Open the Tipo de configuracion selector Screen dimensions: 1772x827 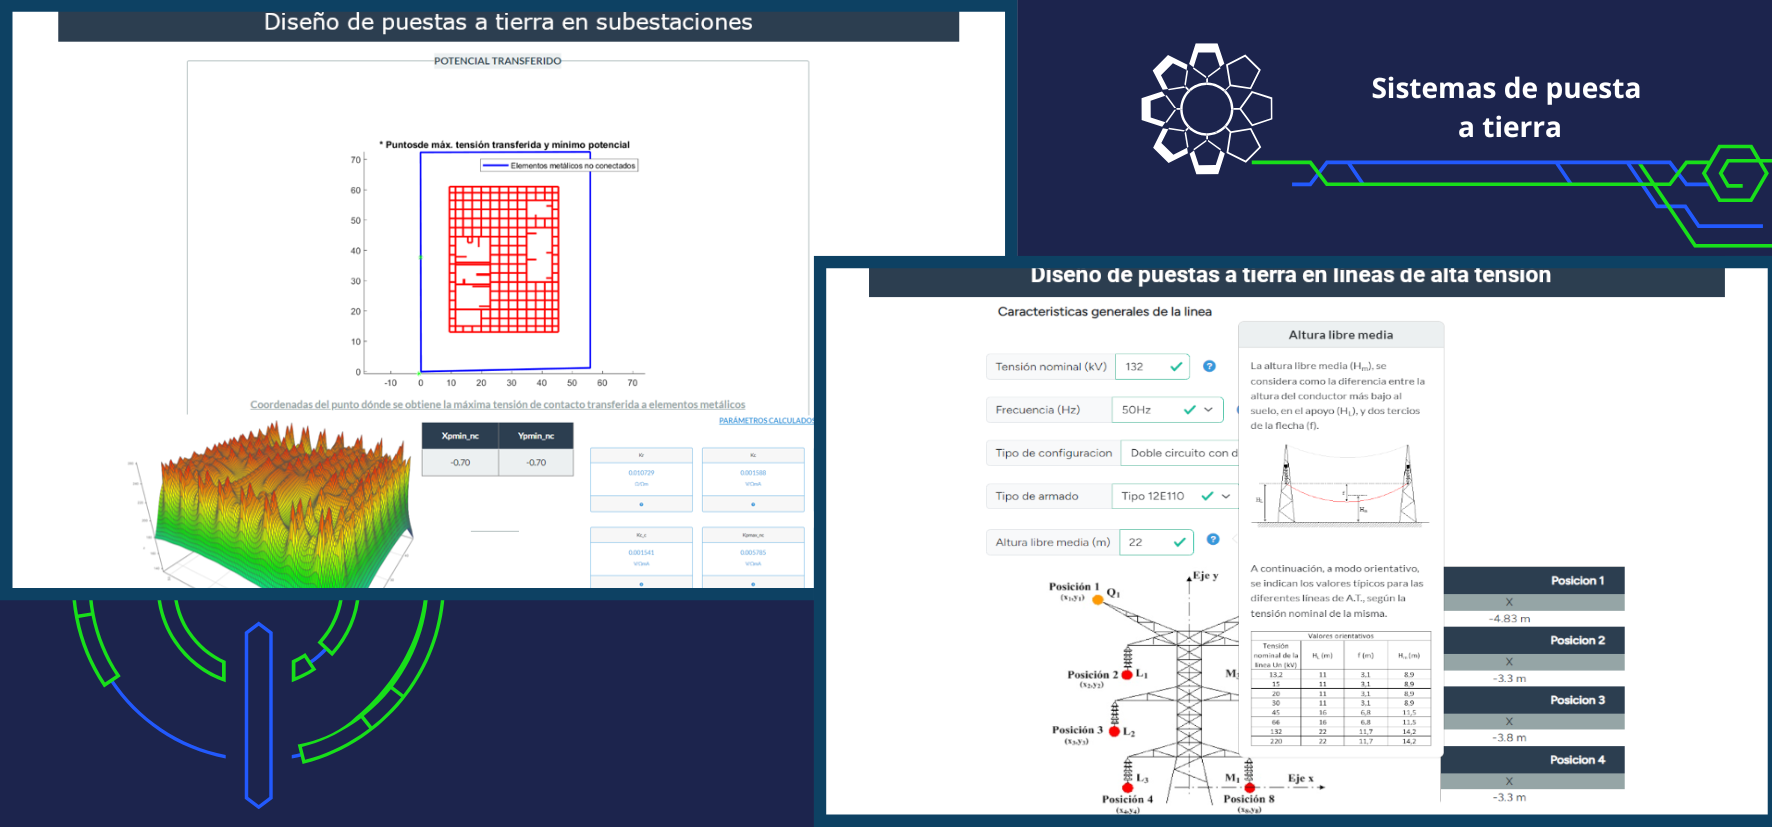click(x=1180, y=453)
